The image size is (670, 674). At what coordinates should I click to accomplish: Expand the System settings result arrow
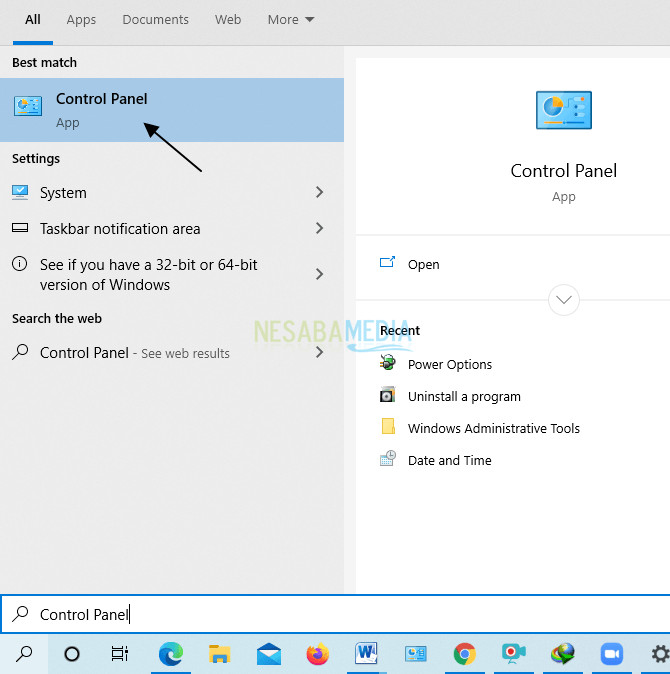(x=319, y=192)
